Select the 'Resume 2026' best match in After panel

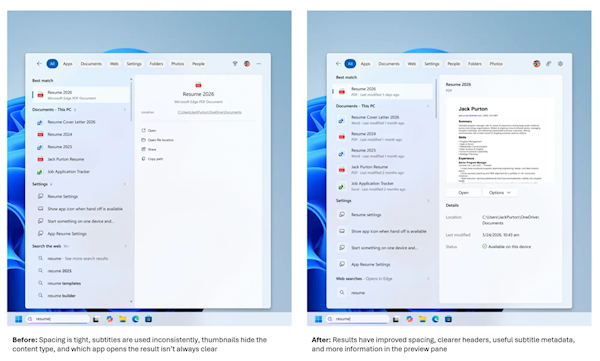coord(383,91)
